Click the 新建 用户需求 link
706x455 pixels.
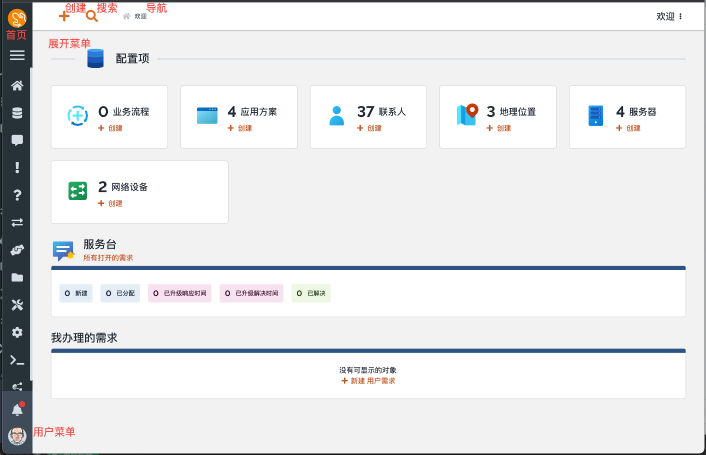368,381
